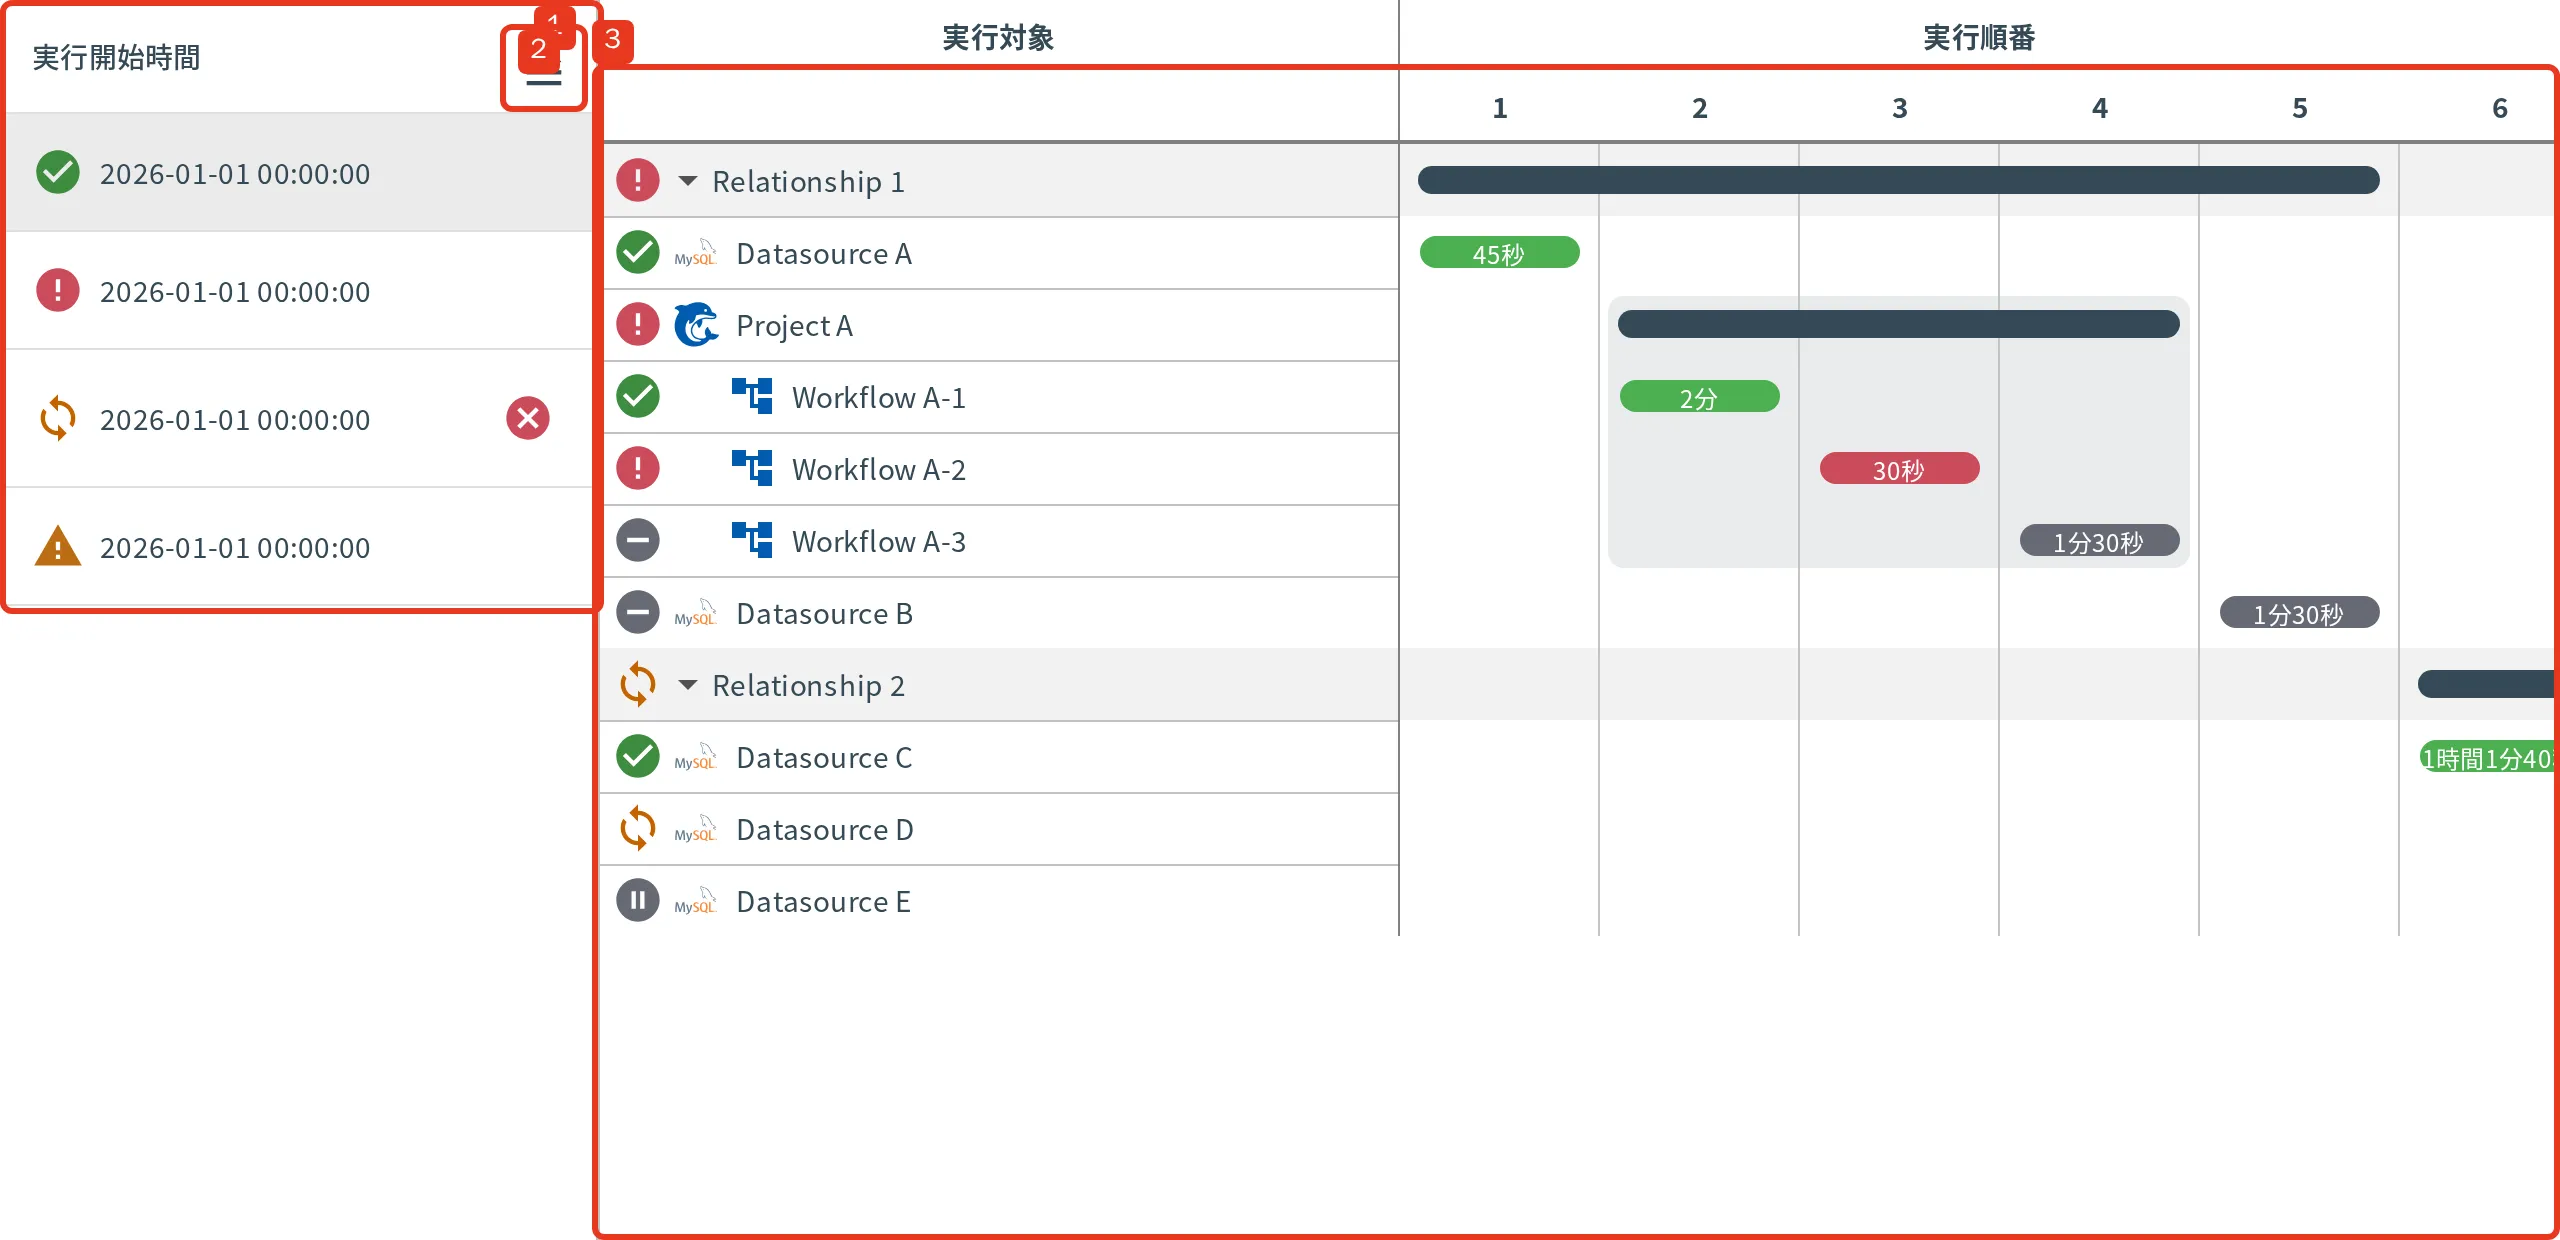Click Workflow A-3's gray 1分30秒 bar
Viewport: 2560px width, 1240px height.
[2099, 541]
